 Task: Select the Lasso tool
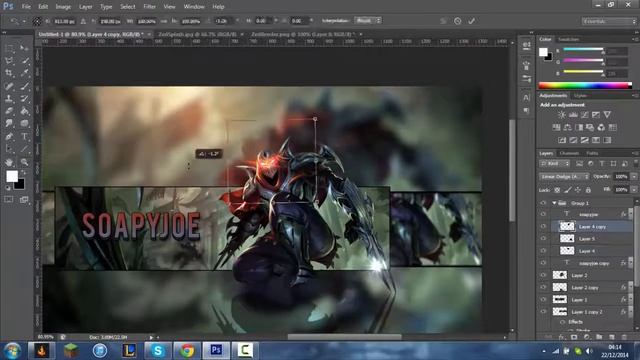coord(9,61)
